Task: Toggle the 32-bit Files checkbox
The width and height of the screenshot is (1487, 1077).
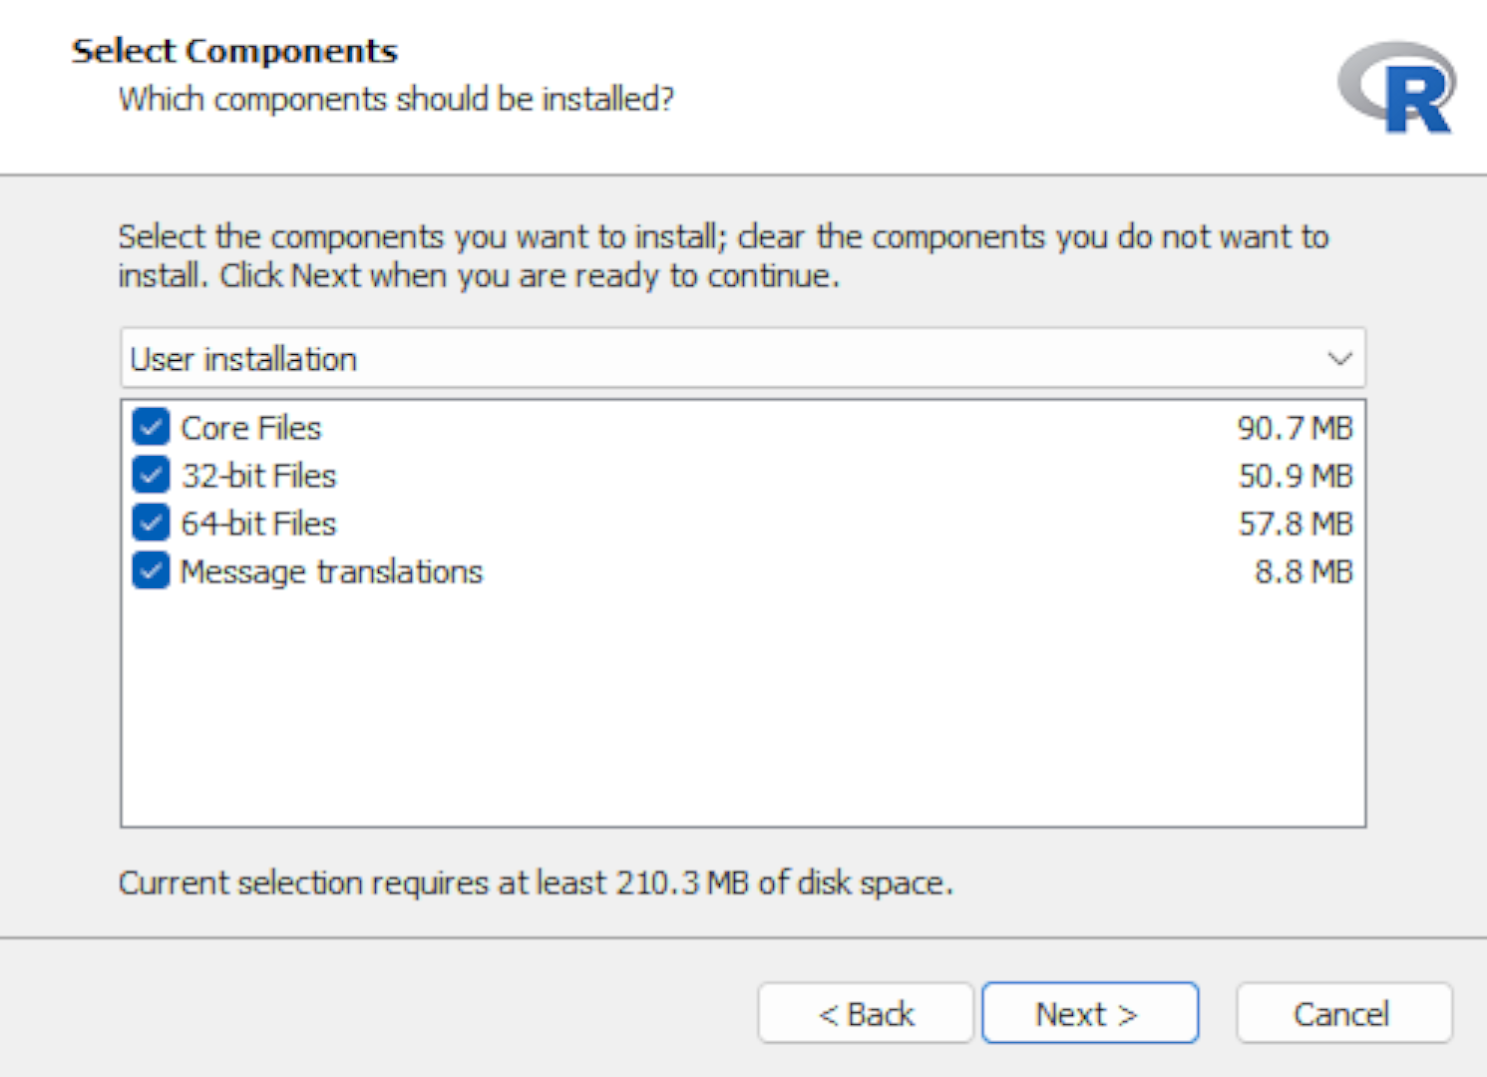Action: (x=151, y=475)
